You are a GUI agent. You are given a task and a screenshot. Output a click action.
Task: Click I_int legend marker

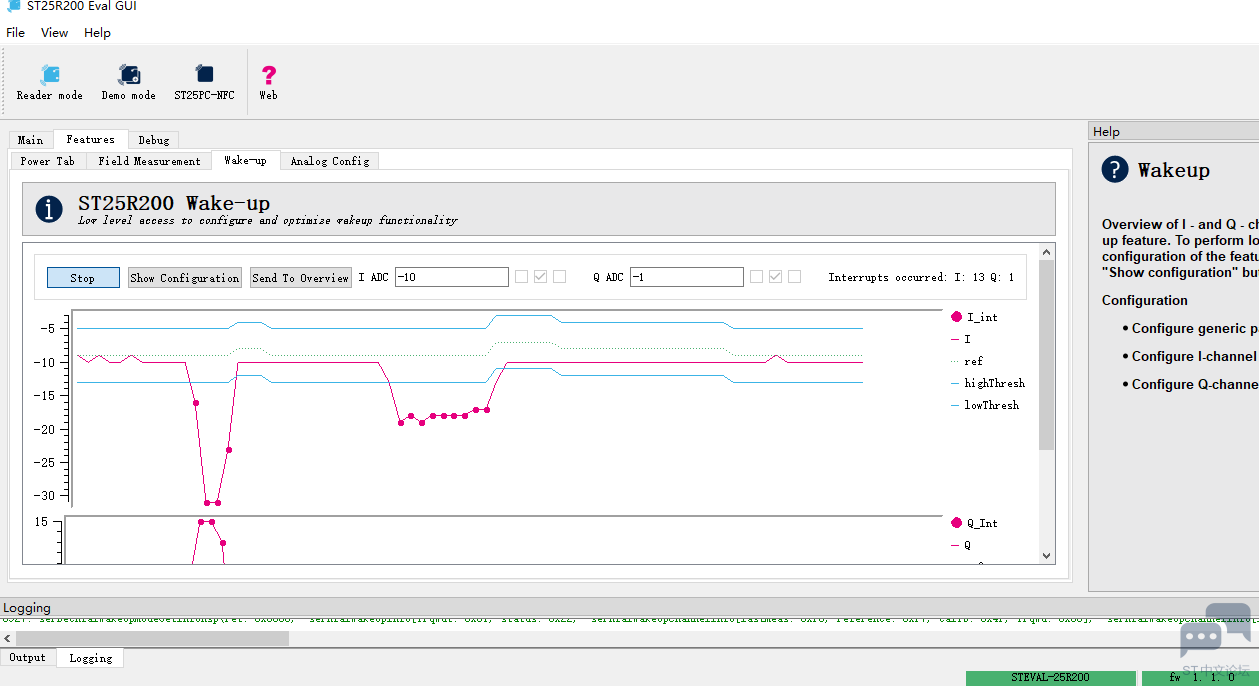coord(956,317)
